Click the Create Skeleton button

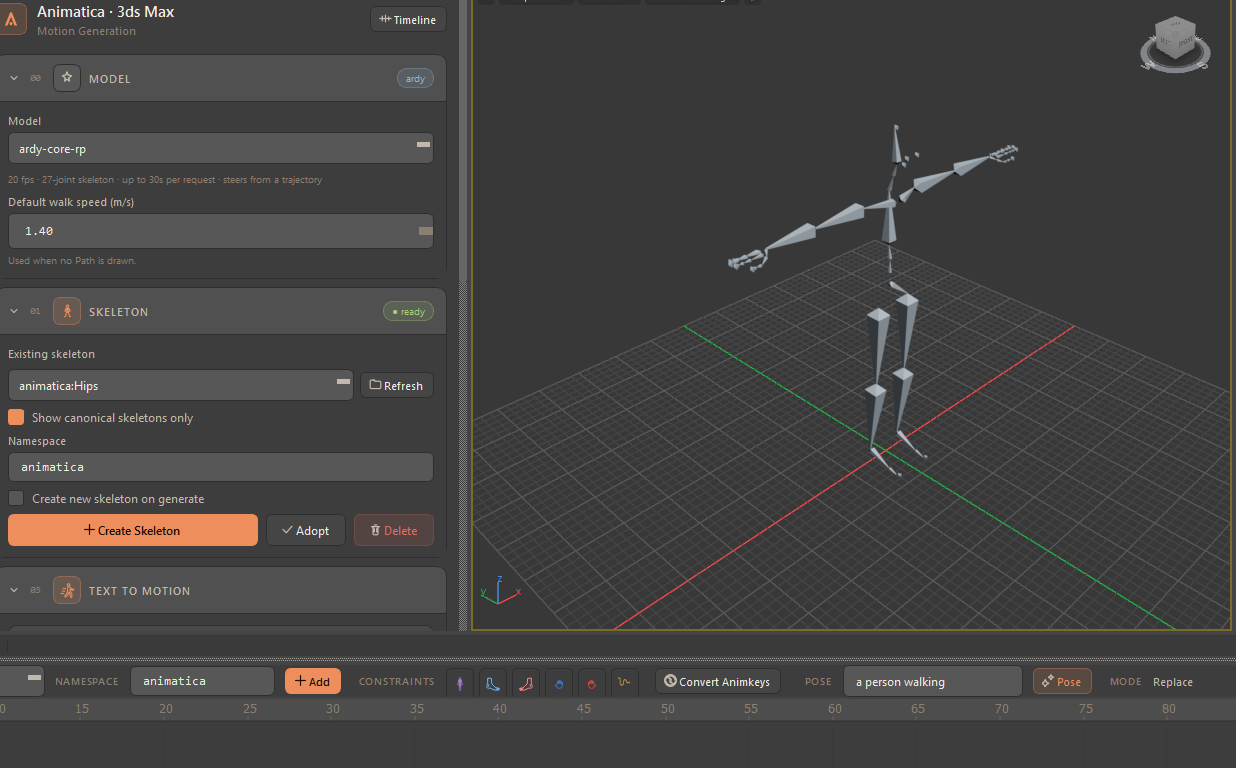pos(133,530)
